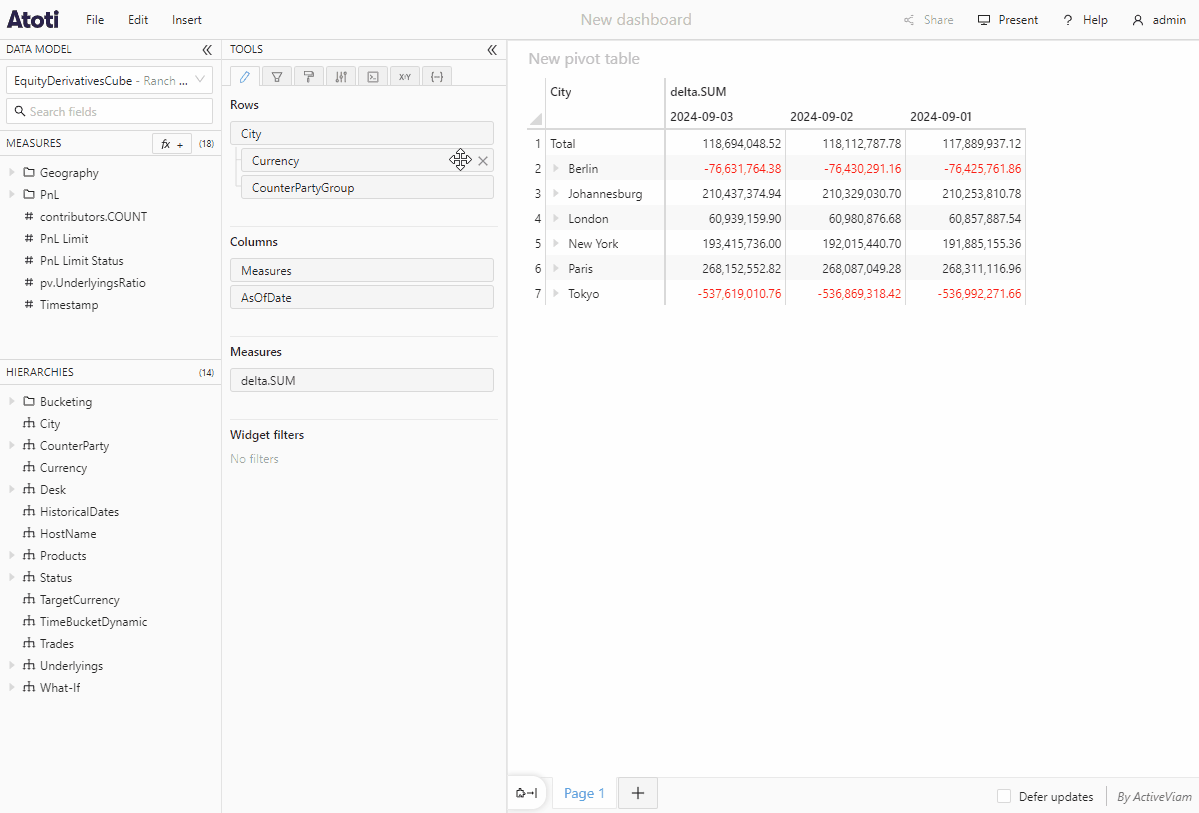The height and width of the screenshot is (813, 1199).
Task: Select the CounterPartyGroup field in Rows
Action: click(x=367, y=187)
